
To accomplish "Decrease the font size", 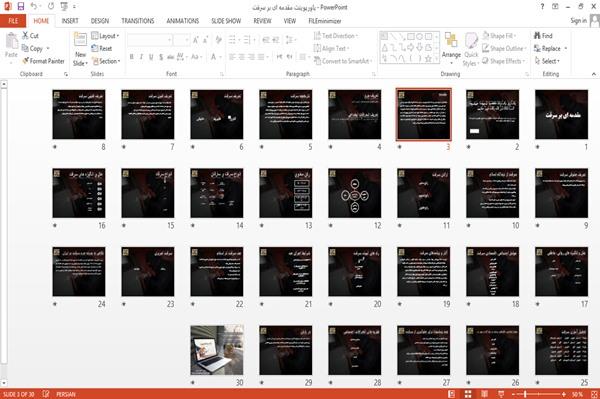I will point(206,40).
